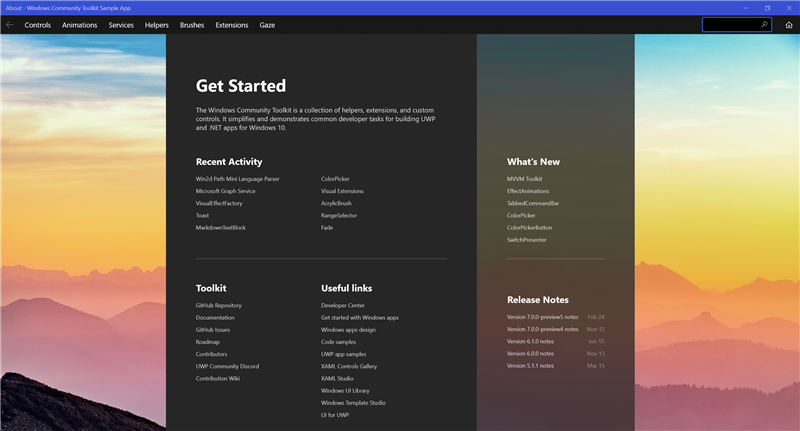
Task: Open the XAML Controls Gallery link
Action: pos(351,366)
